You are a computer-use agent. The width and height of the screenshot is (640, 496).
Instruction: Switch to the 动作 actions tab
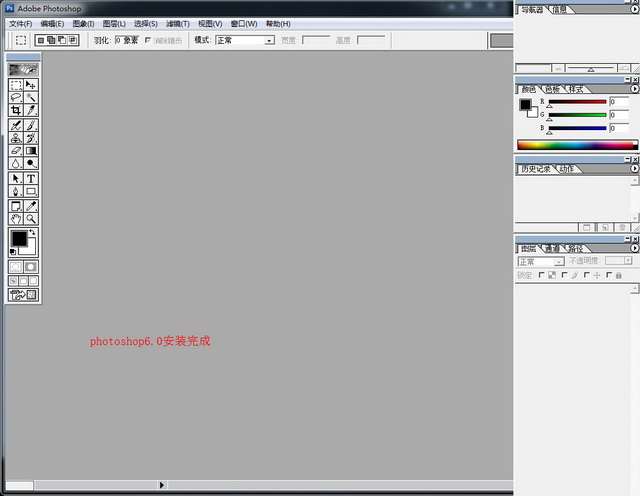pyautogui.click(x=567, y=169)
